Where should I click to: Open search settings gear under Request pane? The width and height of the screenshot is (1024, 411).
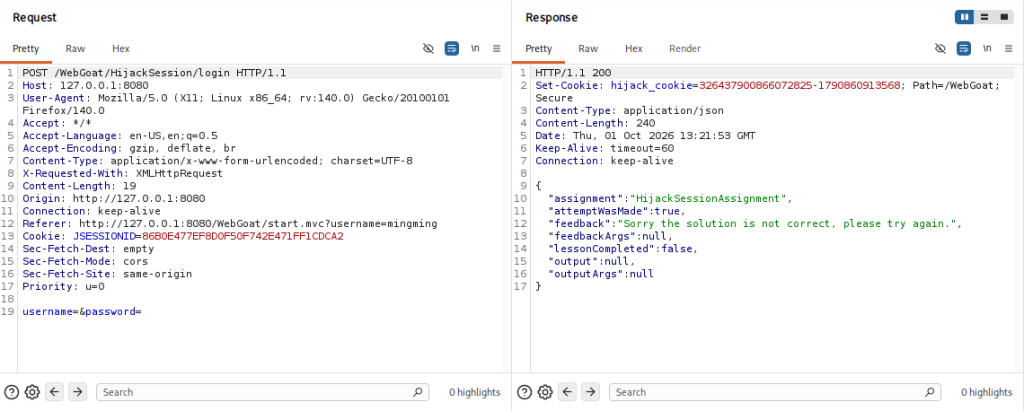point(32,392)
